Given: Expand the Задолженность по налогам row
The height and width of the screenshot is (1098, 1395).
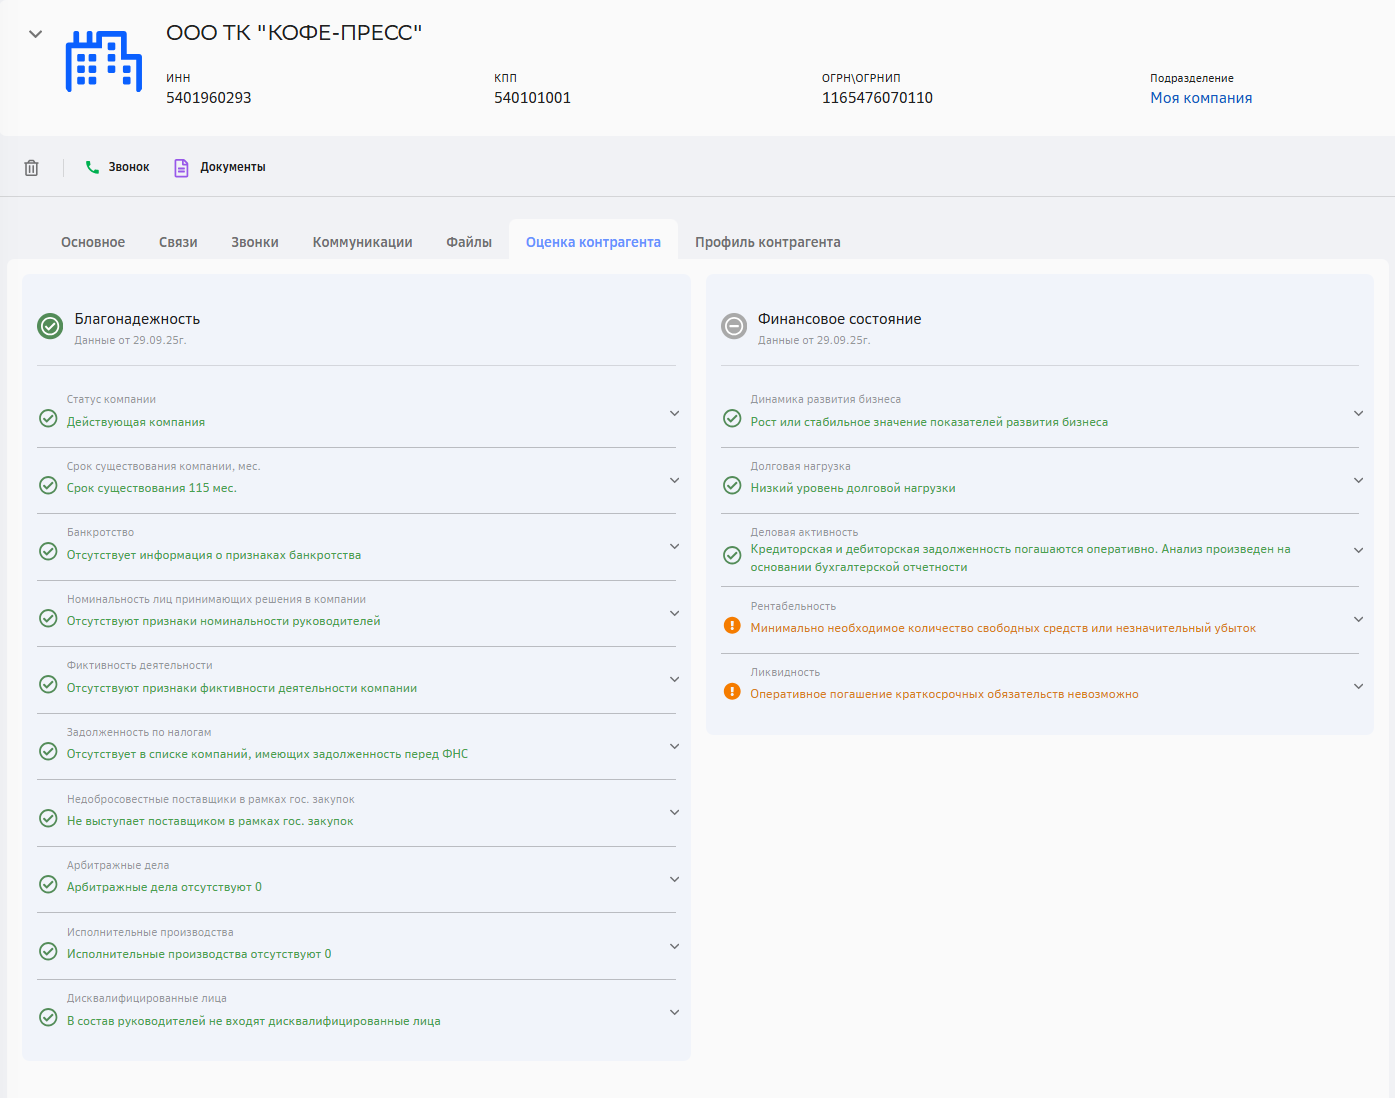Looking at the screenshot, I should (x=674, y=746).
